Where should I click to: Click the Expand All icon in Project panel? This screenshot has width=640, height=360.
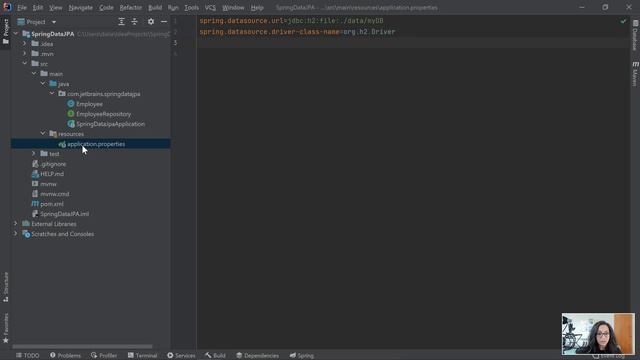pos(121,22)
